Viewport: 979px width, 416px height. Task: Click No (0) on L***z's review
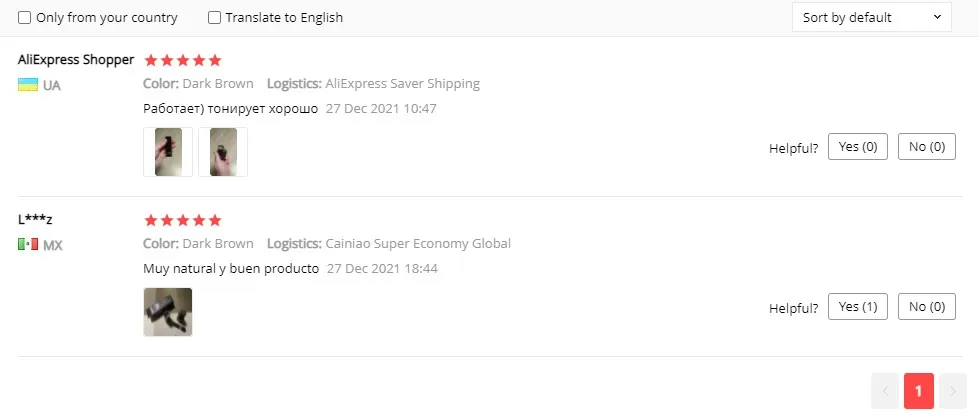click(926, 307)
